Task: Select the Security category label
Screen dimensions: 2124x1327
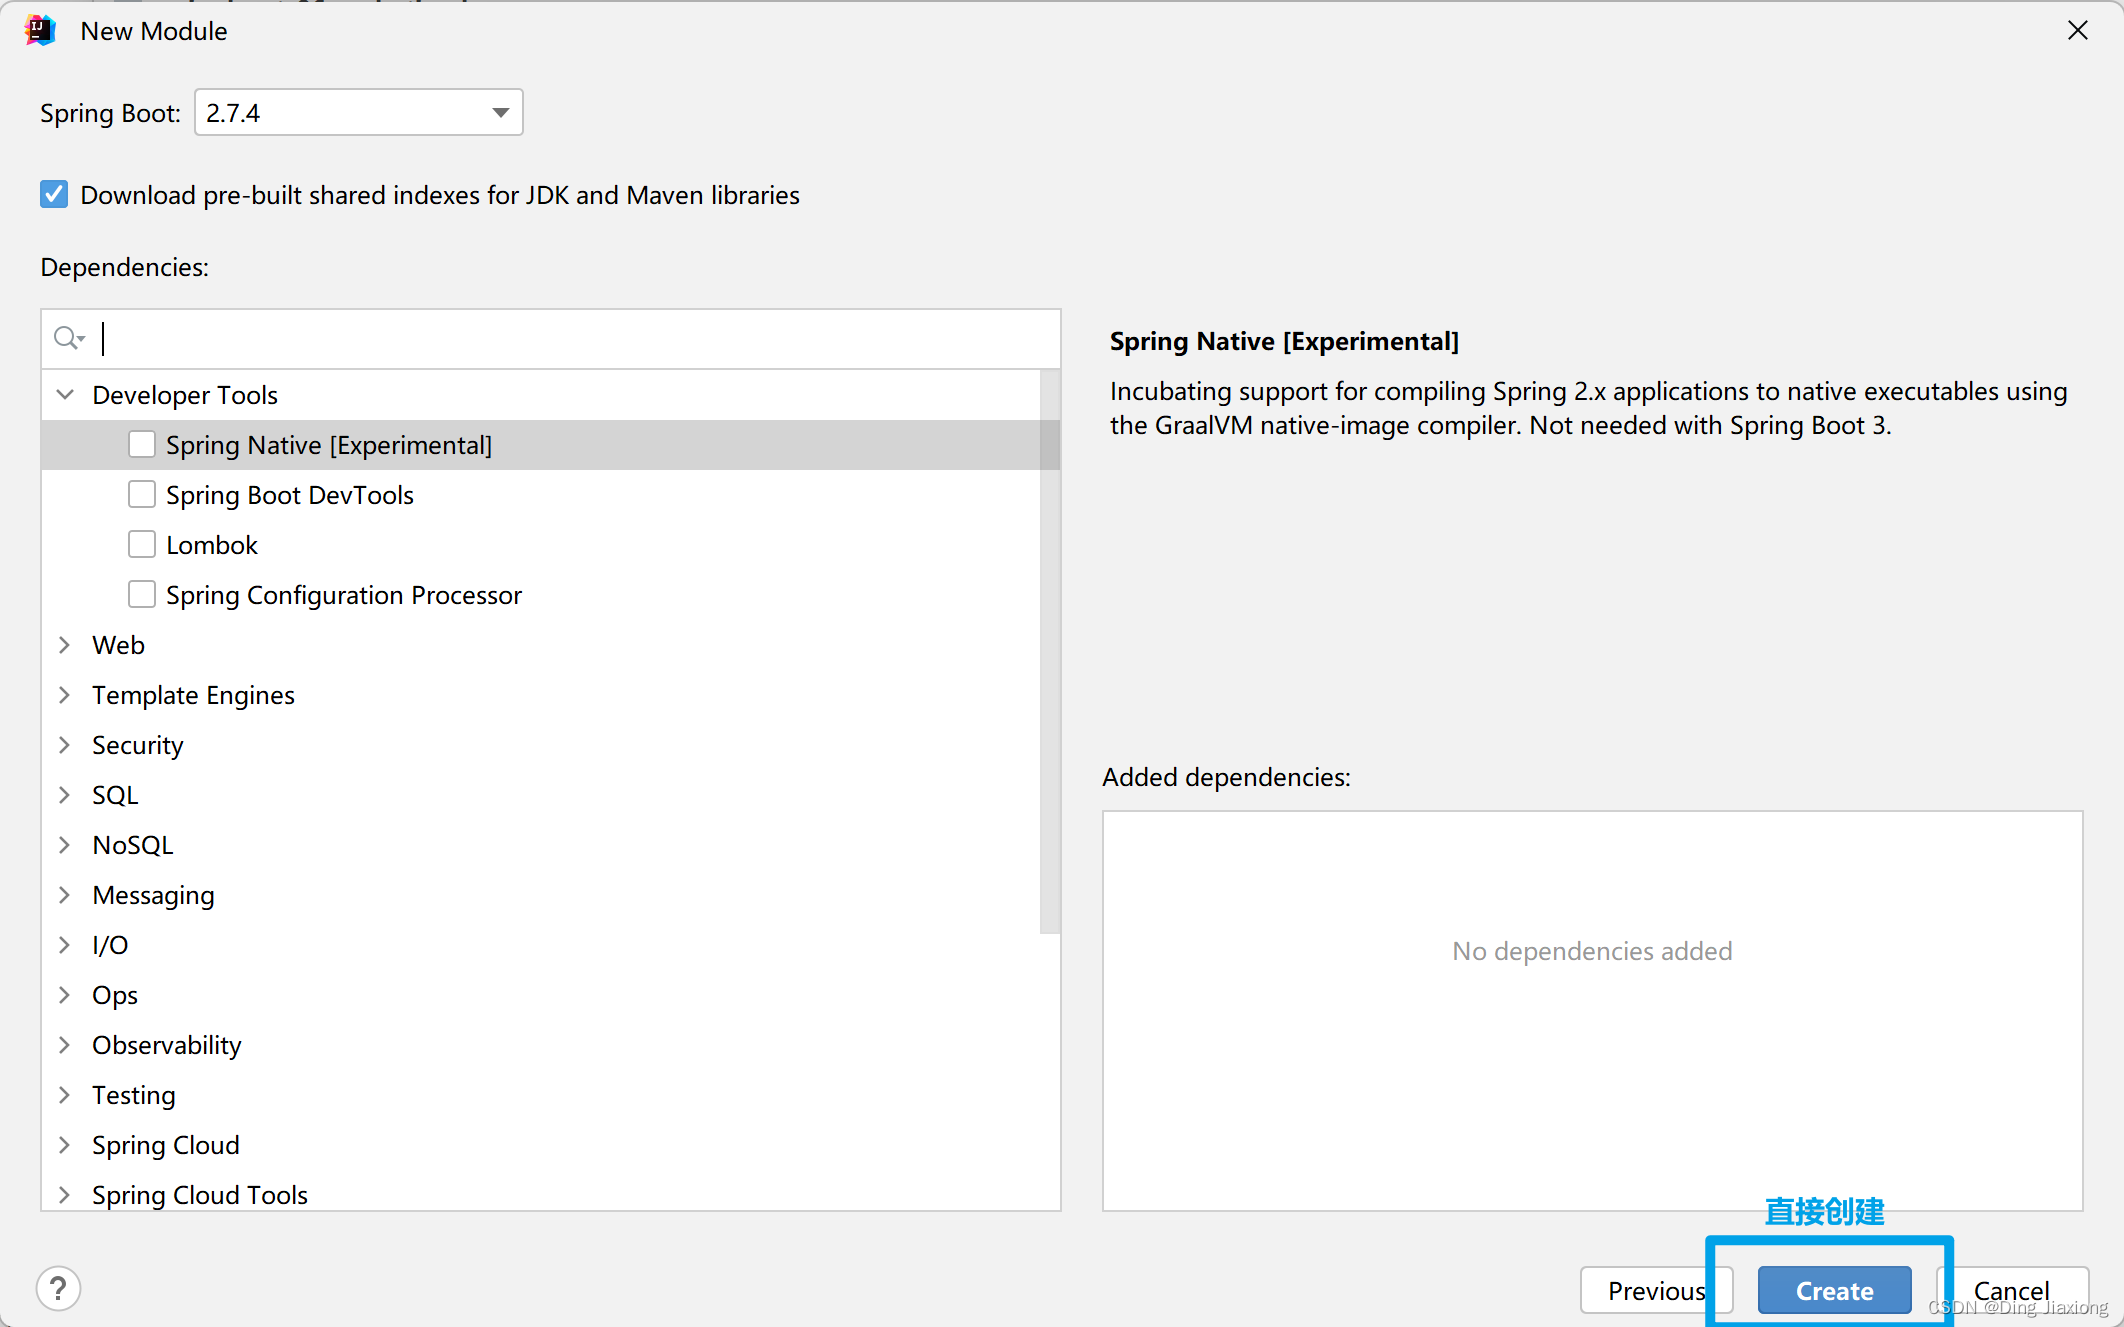Action: [x=138, y=745]
